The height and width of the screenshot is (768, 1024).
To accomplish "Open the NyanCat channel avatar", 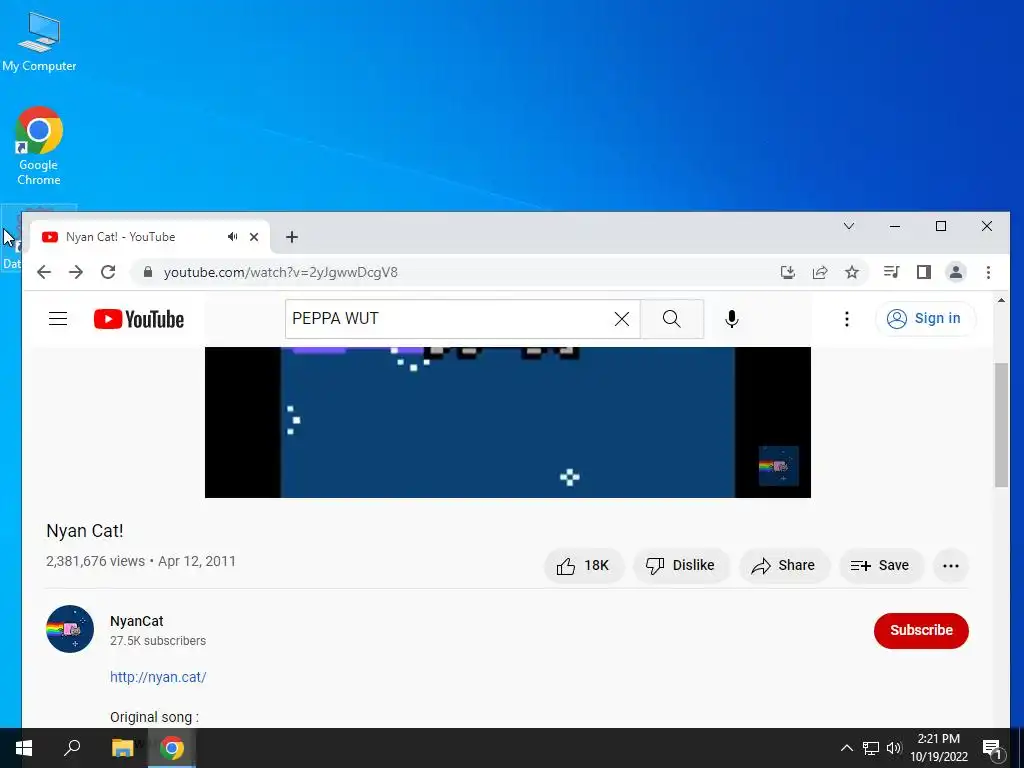I will [x=70, y=629].
